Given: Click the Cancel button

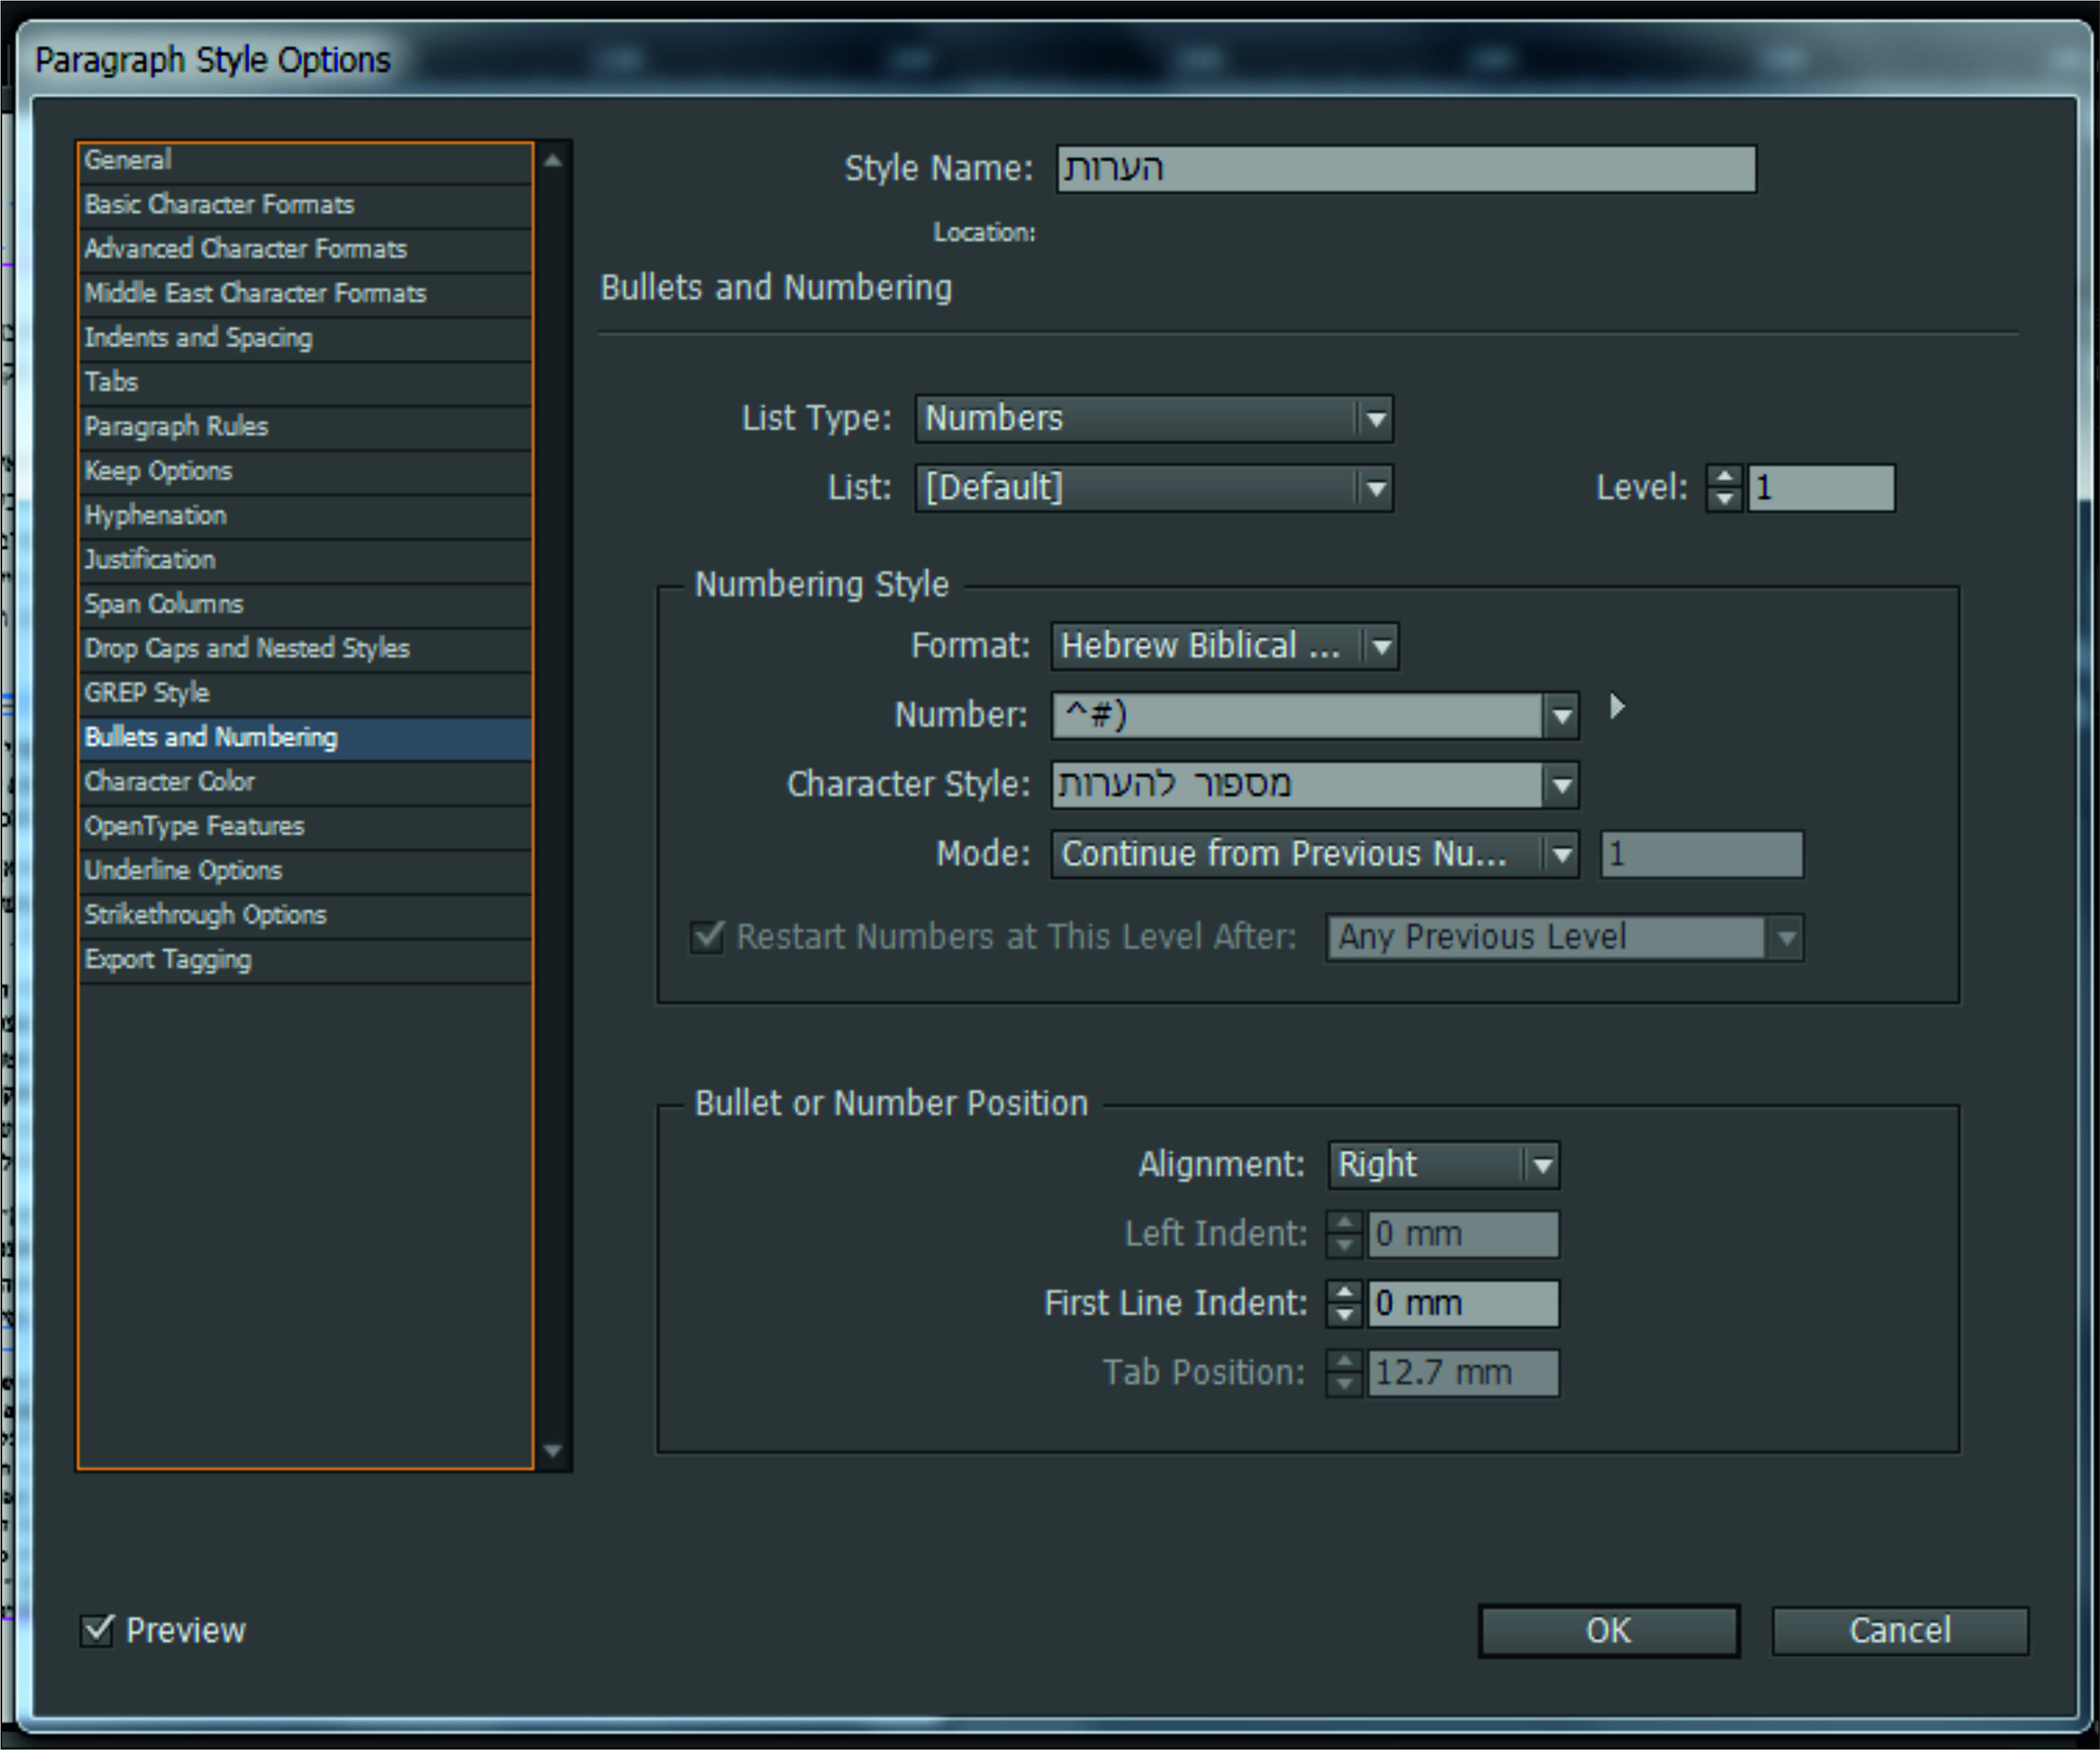Looking at the screenshot, I should 1899,1631.
